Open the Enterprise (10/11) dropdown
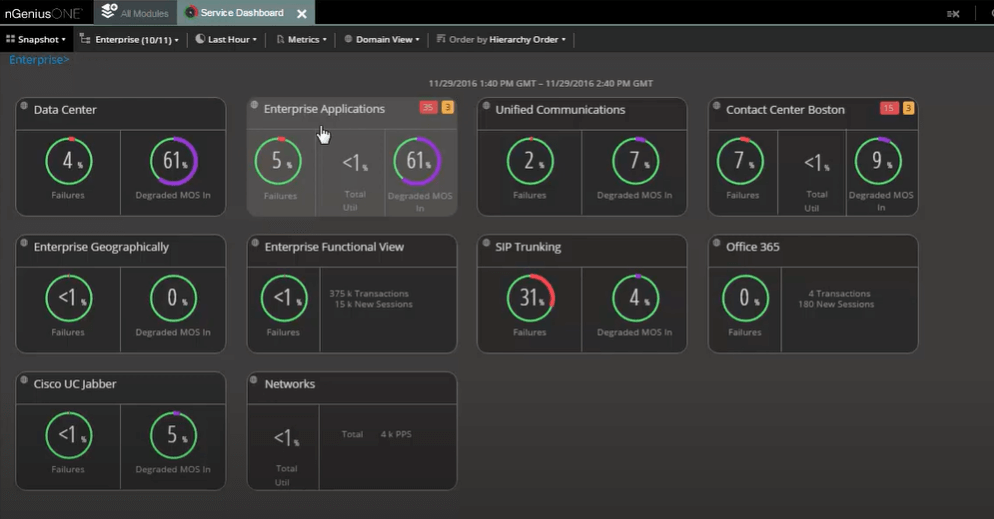This screenshot has height=519, width=994. [x=129, y=39]
